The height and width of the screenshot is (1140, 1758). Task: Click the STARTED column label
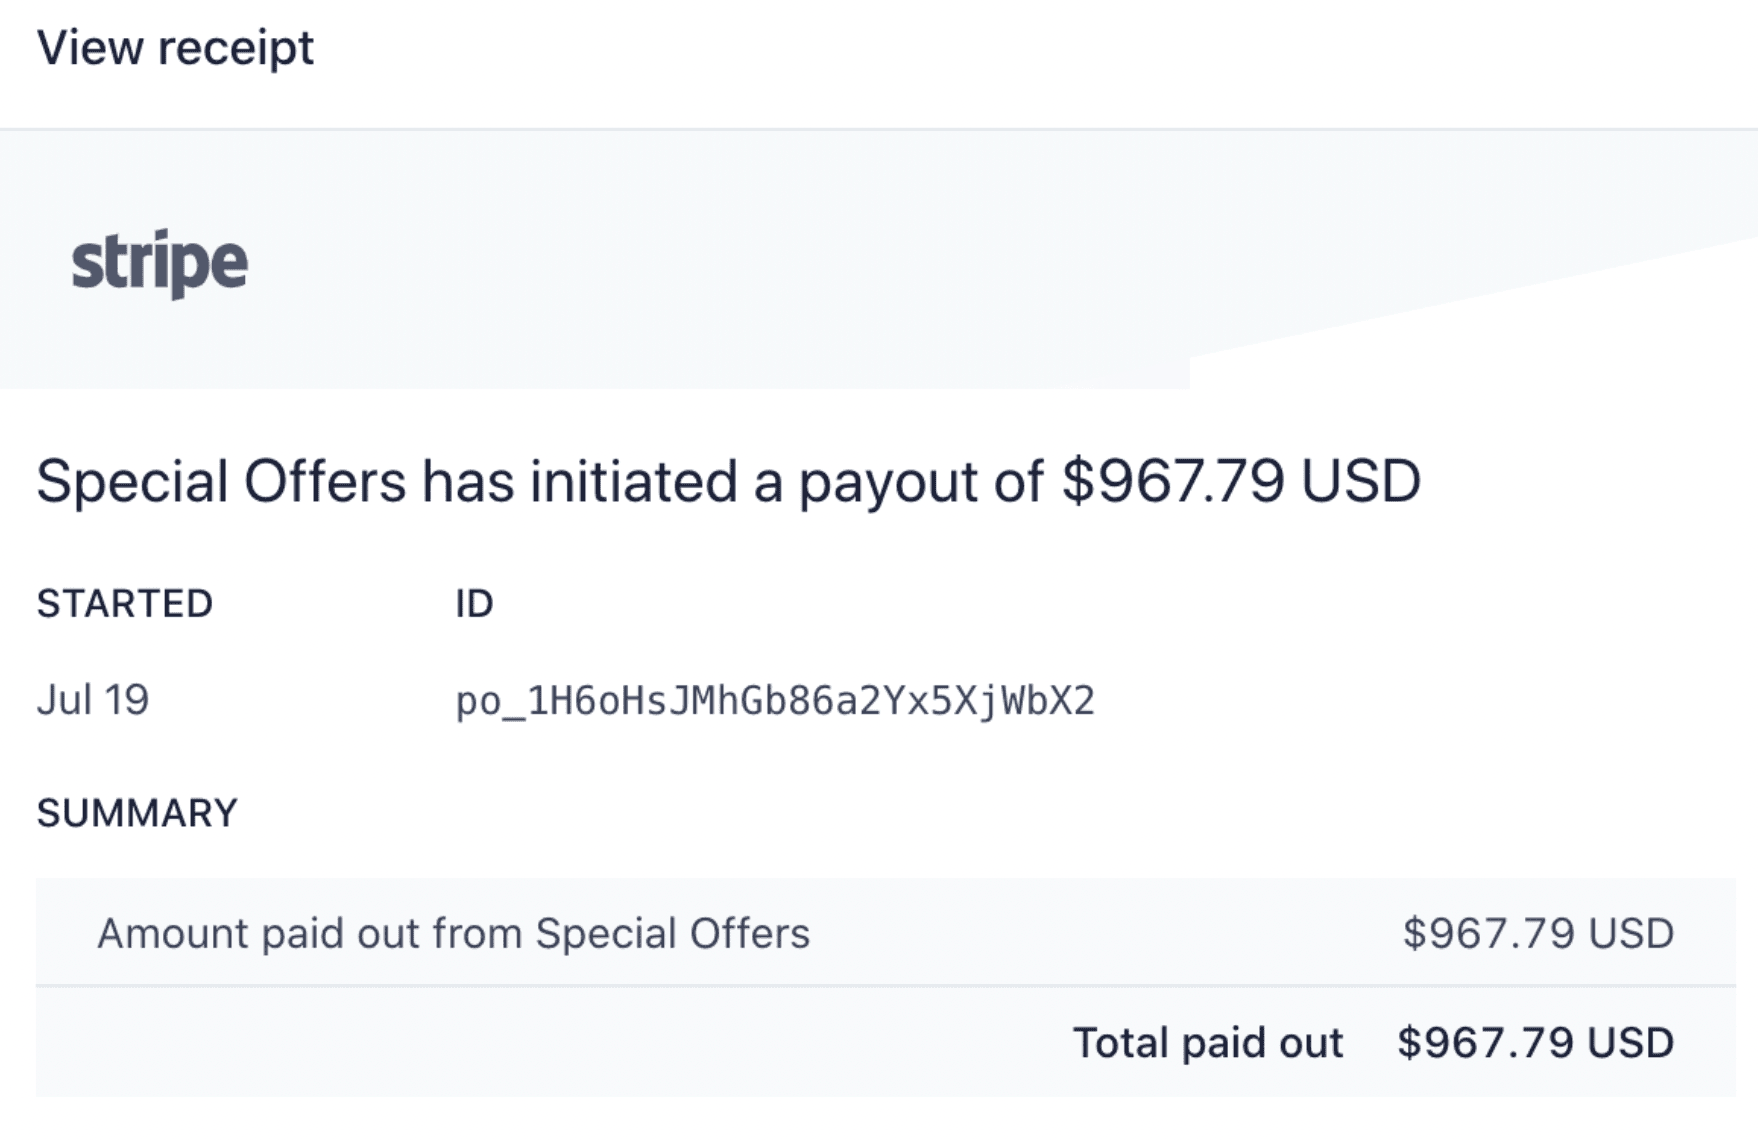click(125, 604)
